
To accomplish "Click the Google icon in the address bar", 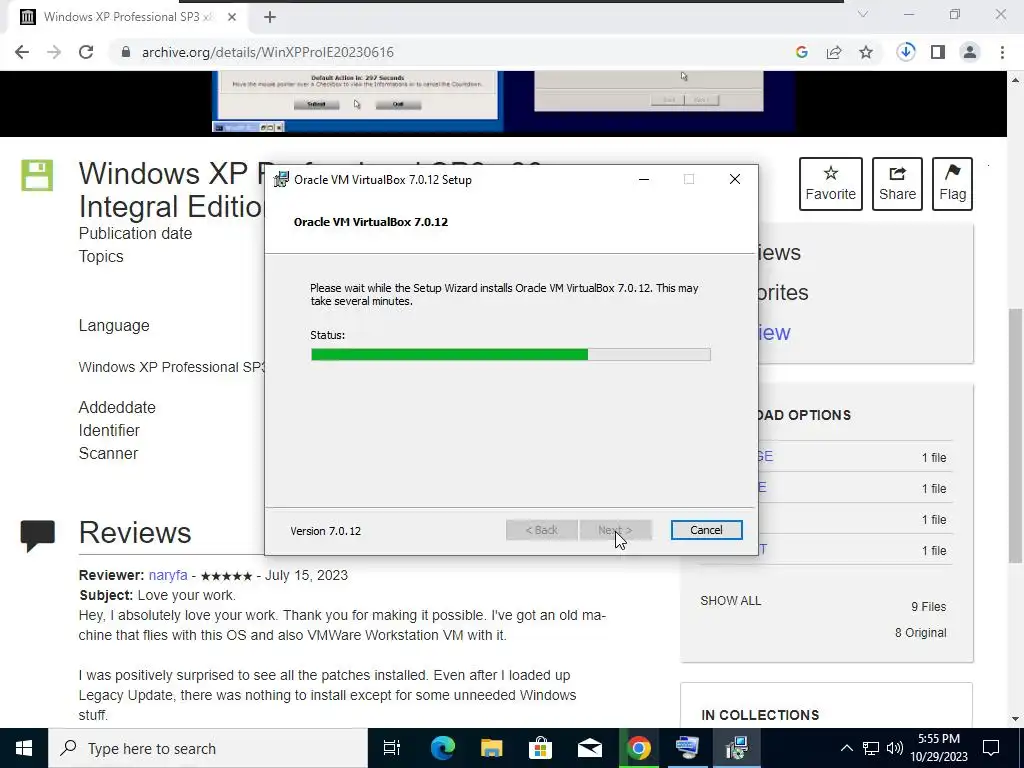I will pyautogui.click(x=801, y=52).
